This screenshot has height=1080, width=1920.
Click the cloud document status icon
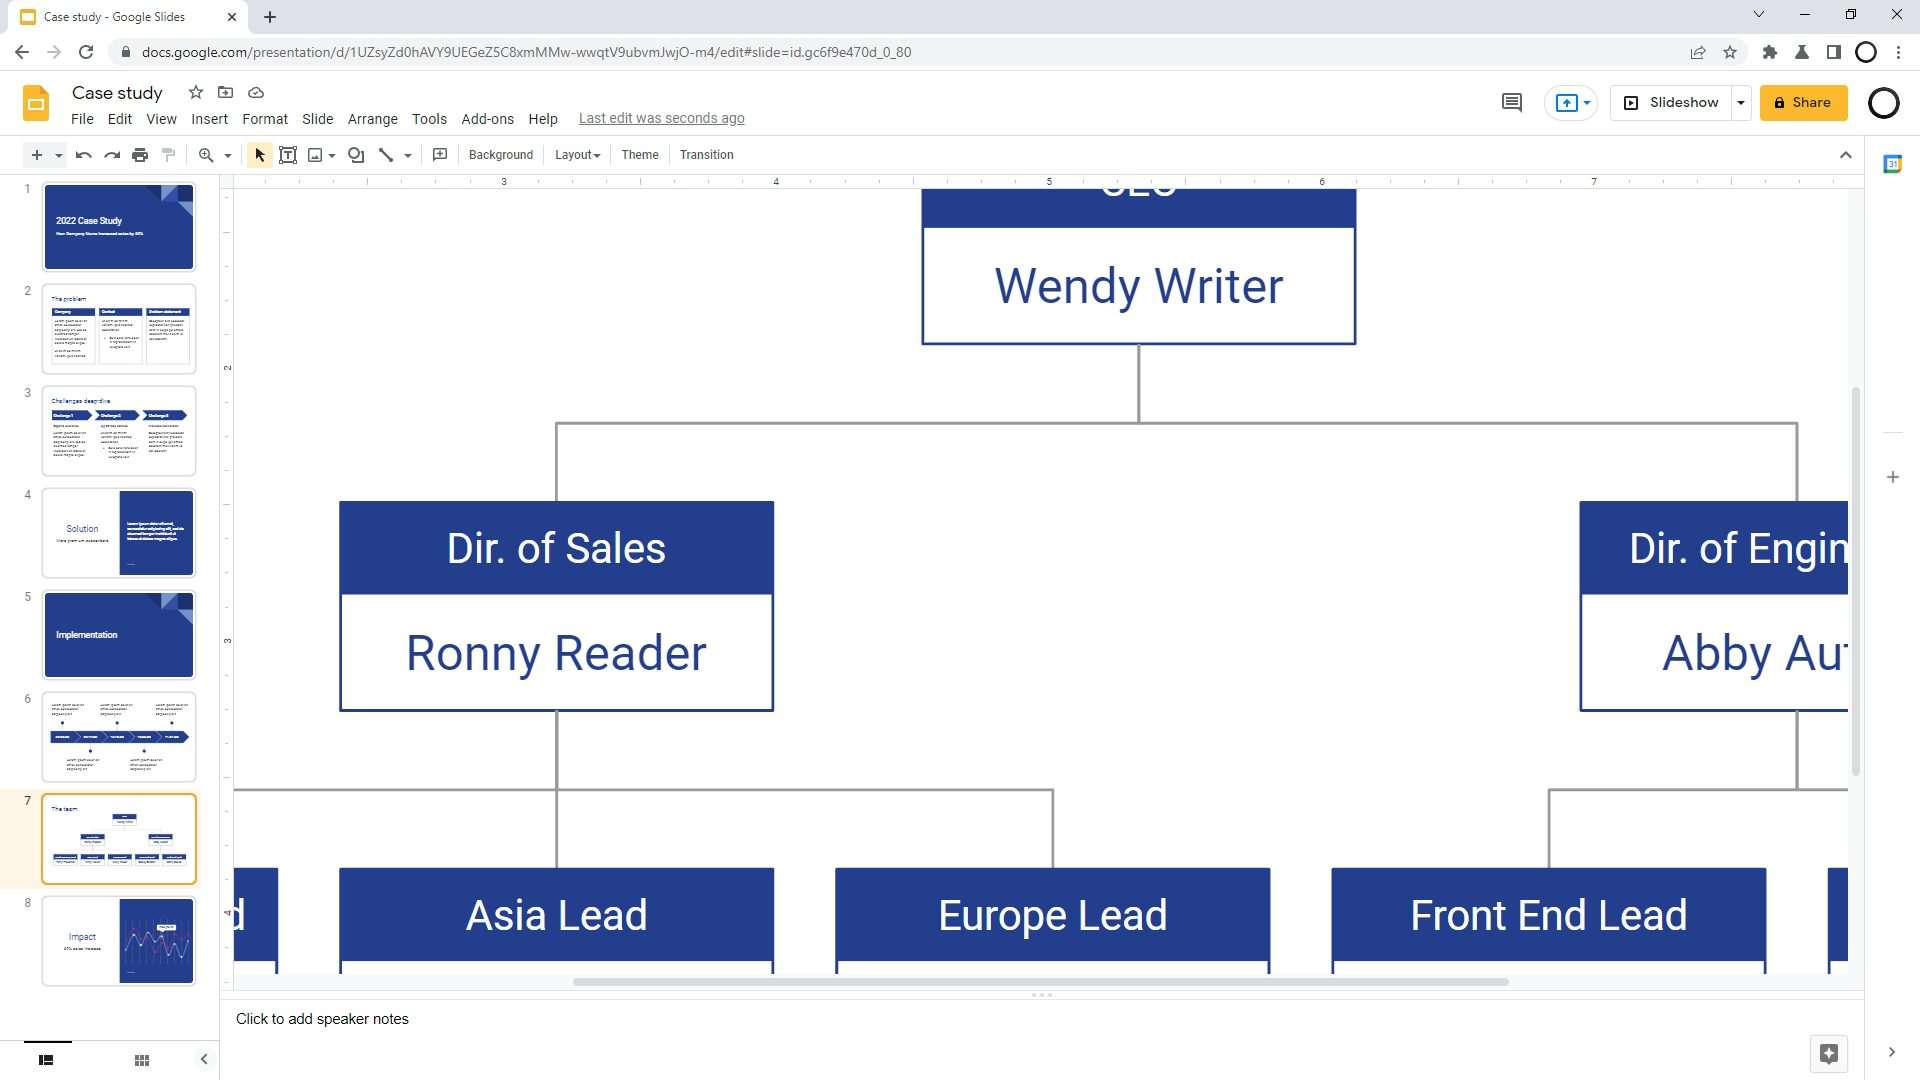(256, 92)
